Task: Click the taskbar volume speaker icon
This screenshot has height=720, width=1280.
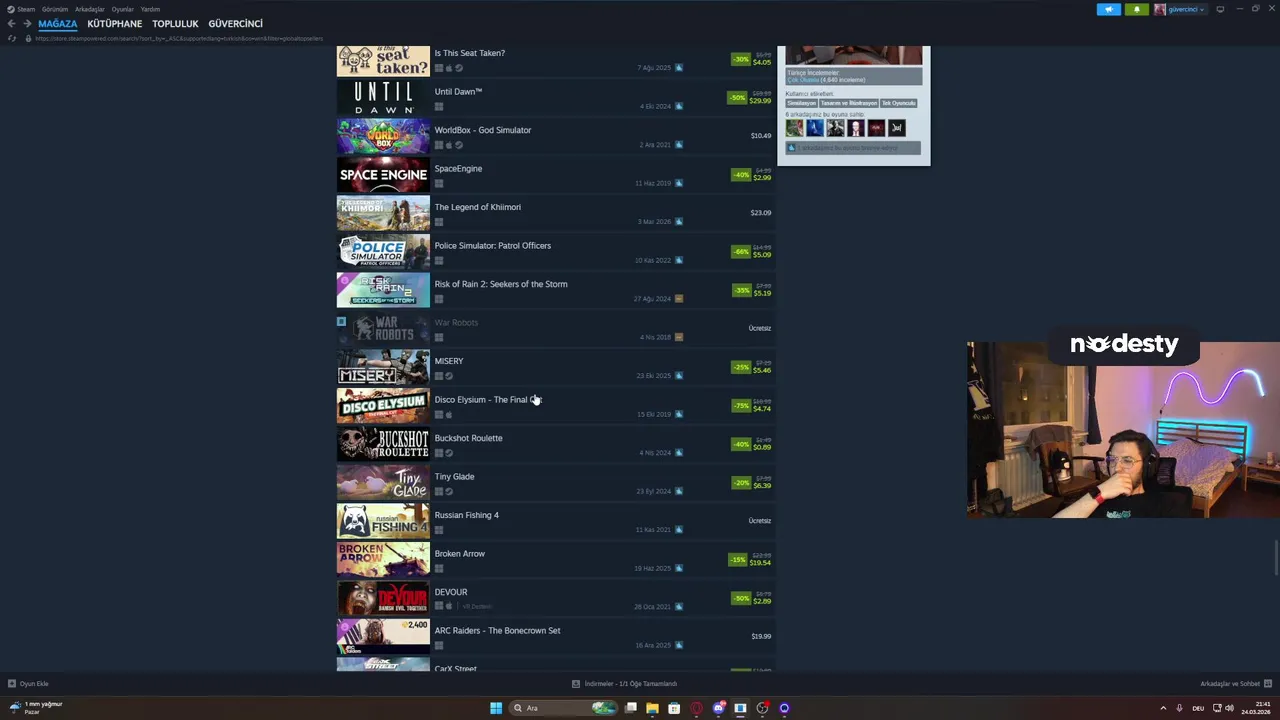Action: tap(1229, 708)
